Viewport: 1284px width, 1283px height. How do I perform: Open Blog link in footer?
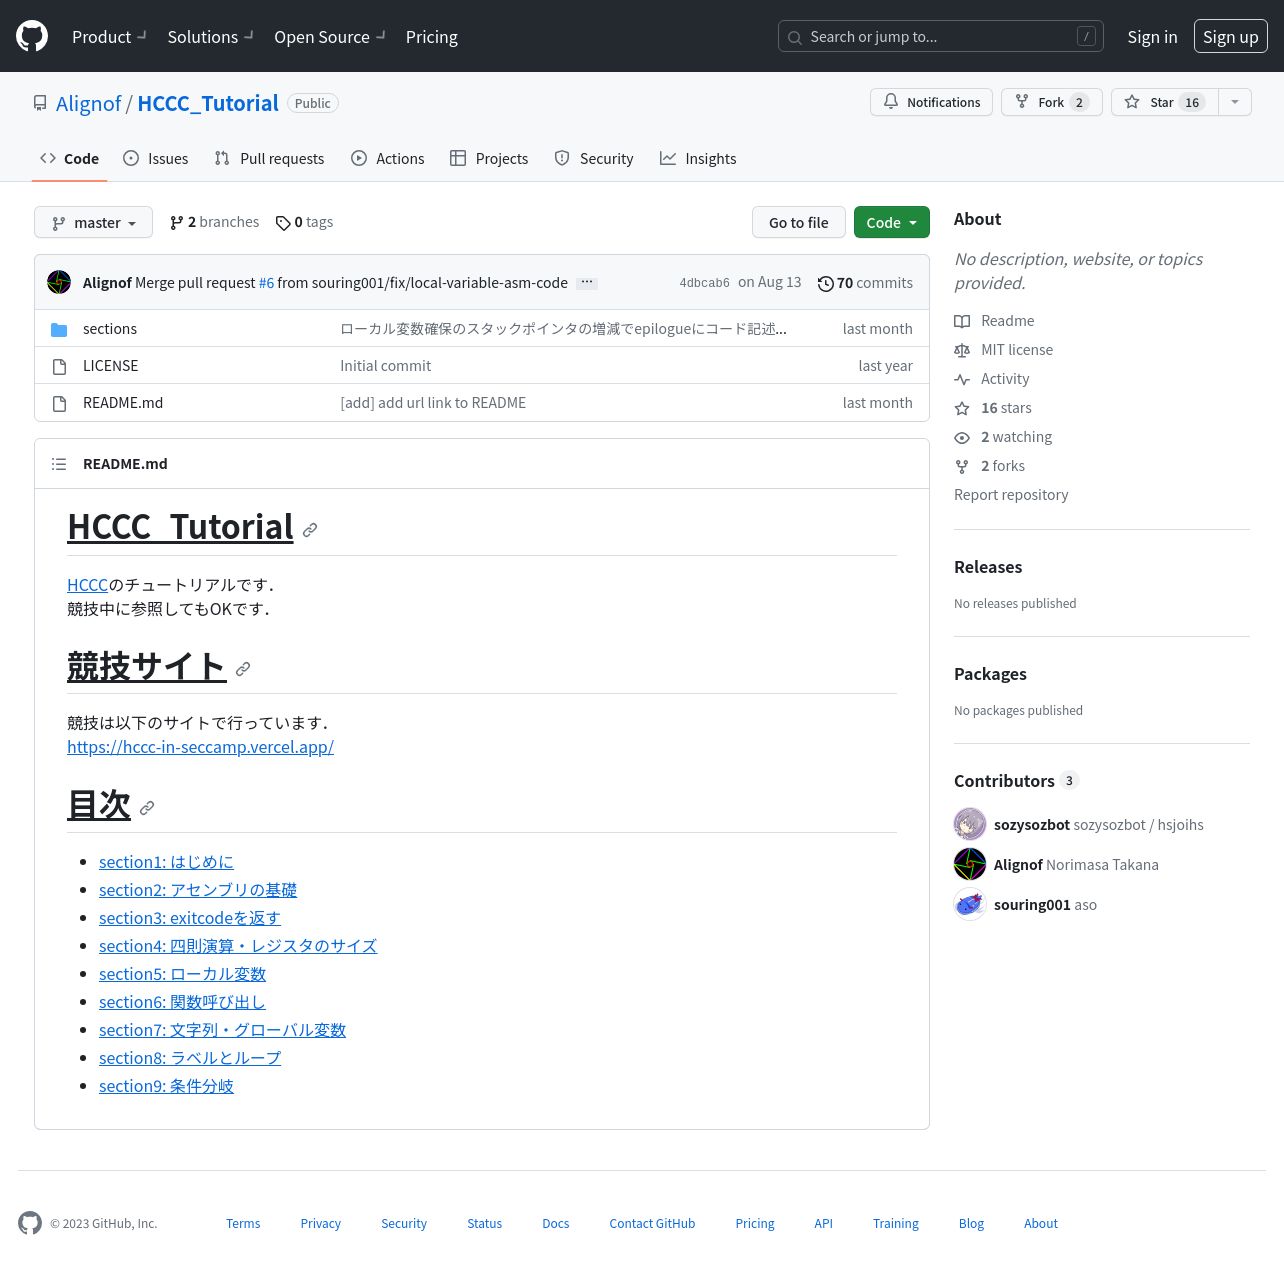pos(971,1224)
